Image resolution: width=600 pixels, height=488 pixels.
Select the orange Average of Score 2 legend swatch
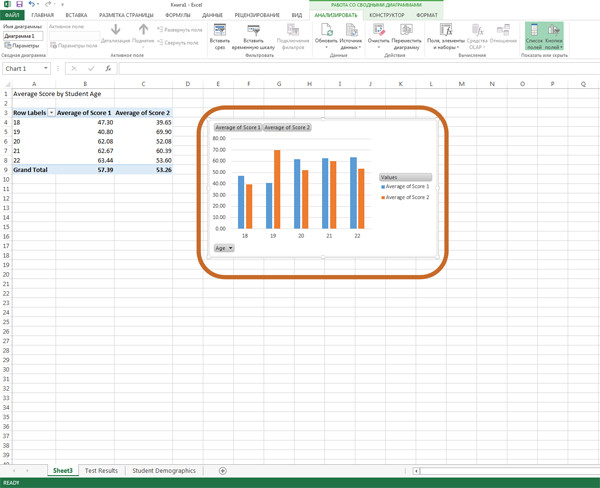383,198
